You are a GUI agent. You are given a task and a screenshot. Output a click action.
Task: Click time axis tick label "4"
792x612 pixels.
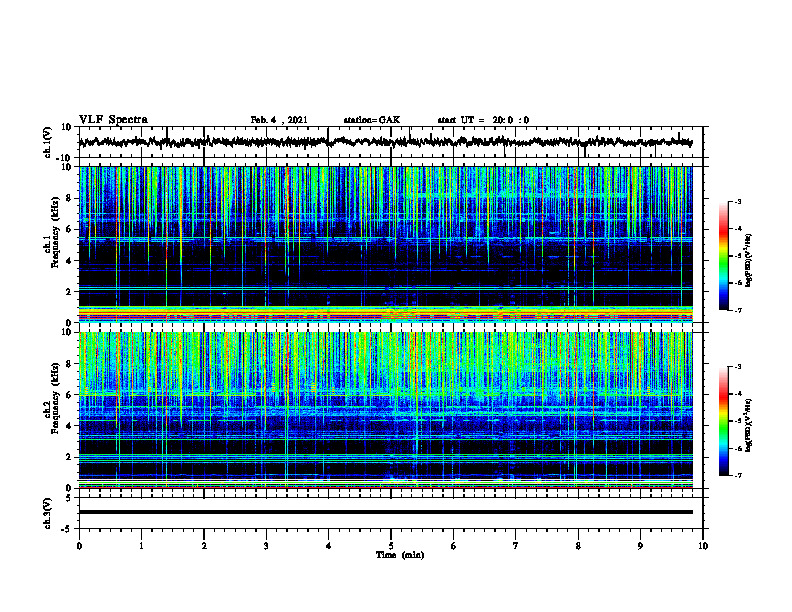(329, 546)
